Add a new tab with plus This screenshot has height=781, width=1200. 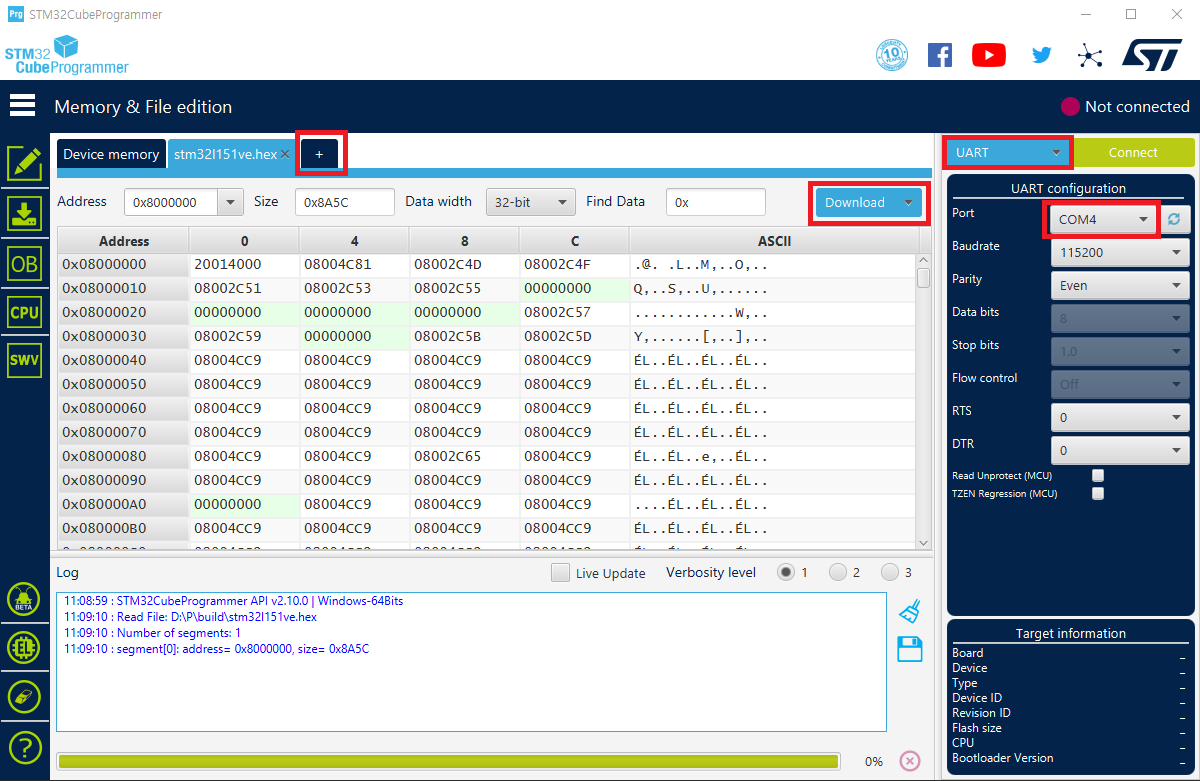320,154
